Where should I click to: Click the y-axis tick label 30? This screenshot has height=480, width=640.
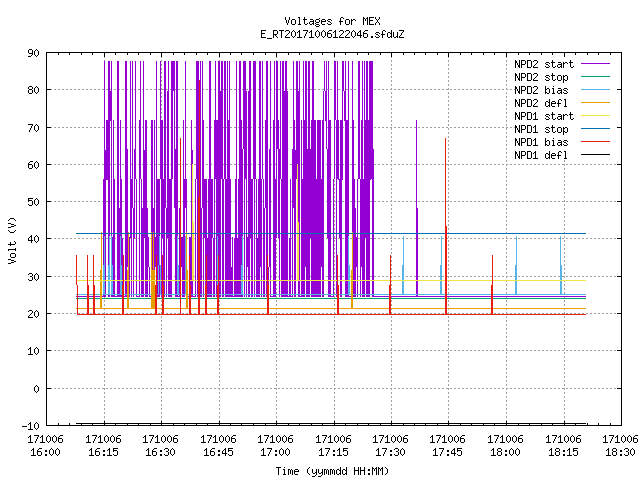[x=33, y=277]
